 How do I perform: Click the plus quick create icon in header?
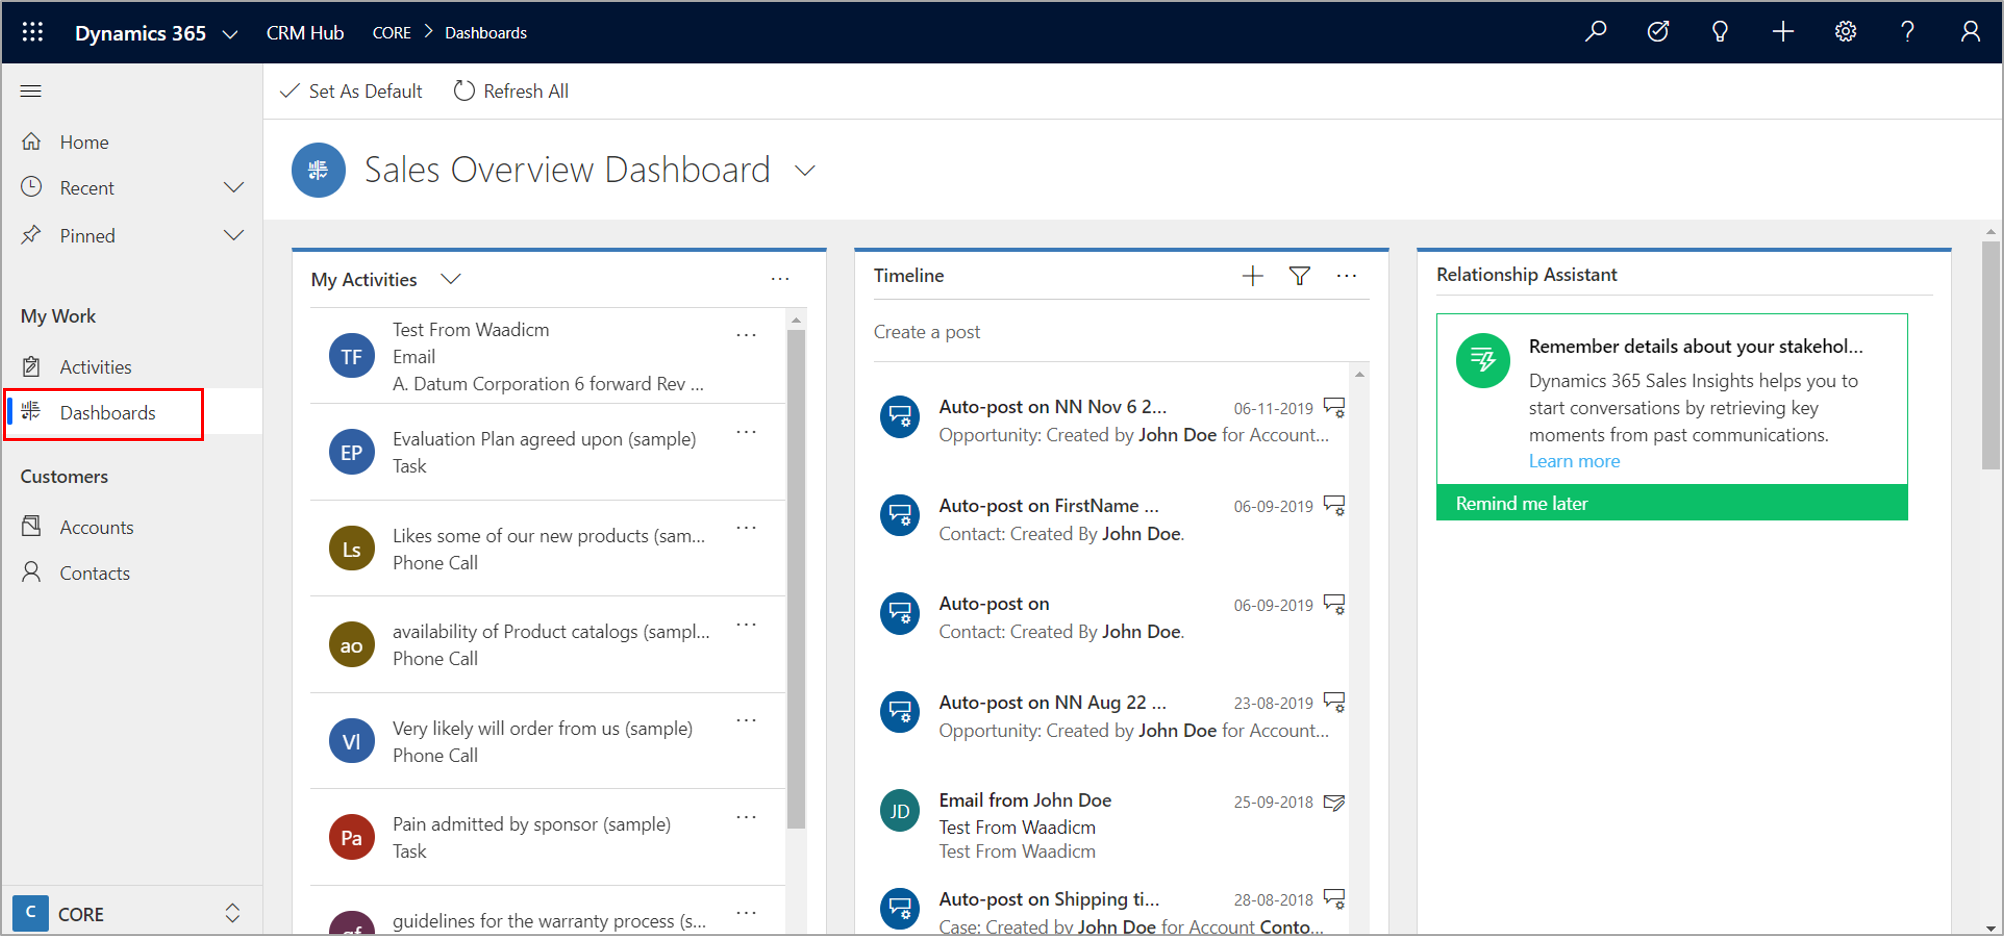pos(1783,32)
